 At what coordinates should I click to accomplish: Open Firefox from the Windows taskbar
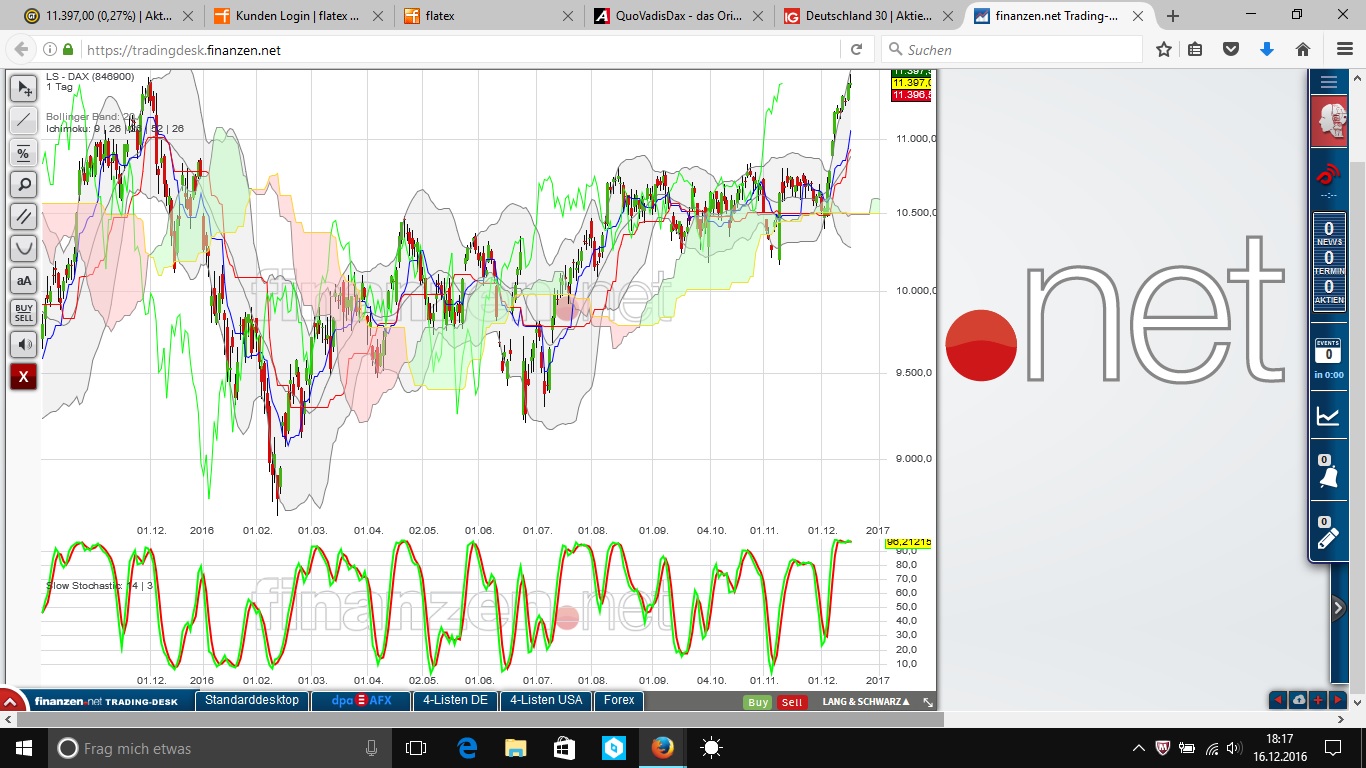pyautogui.click(x=662, y=748)
